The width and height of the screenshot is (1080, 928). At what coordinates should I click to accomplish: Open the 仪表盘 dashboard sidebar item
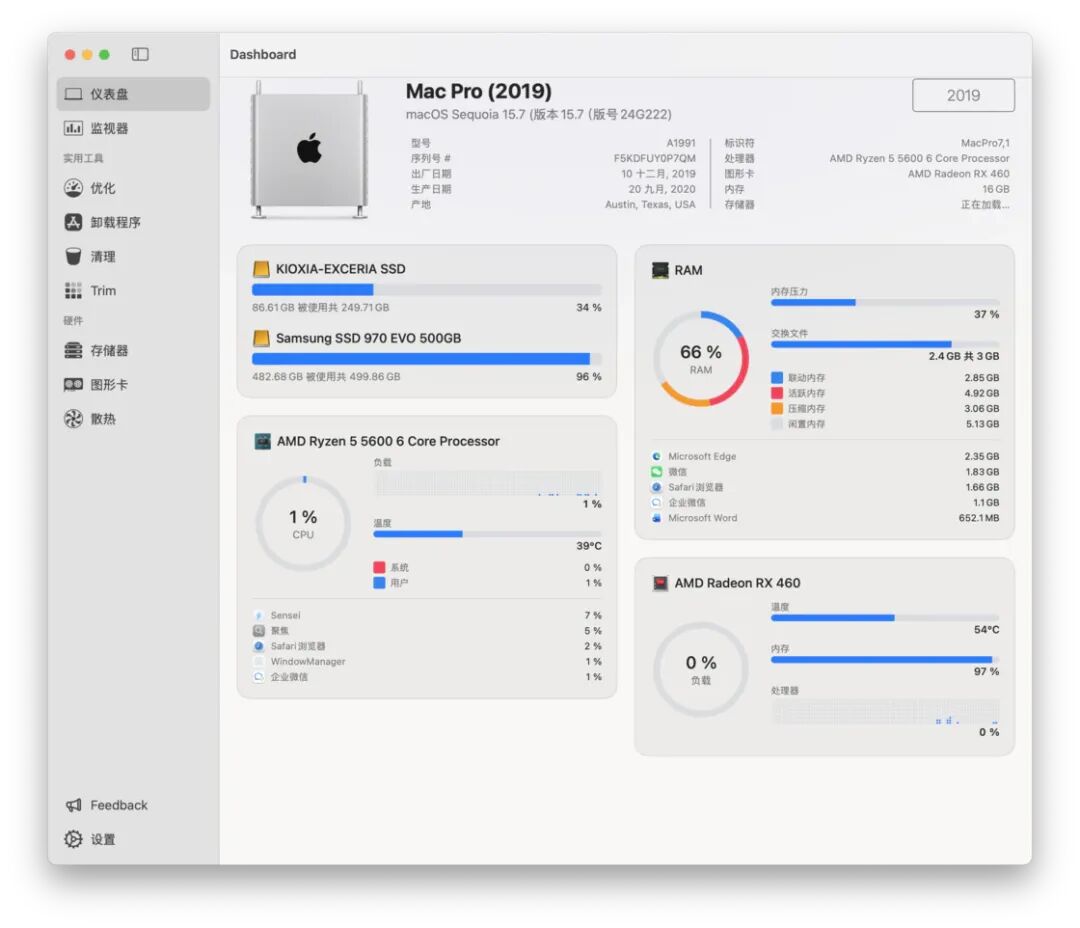coord(133,94)
